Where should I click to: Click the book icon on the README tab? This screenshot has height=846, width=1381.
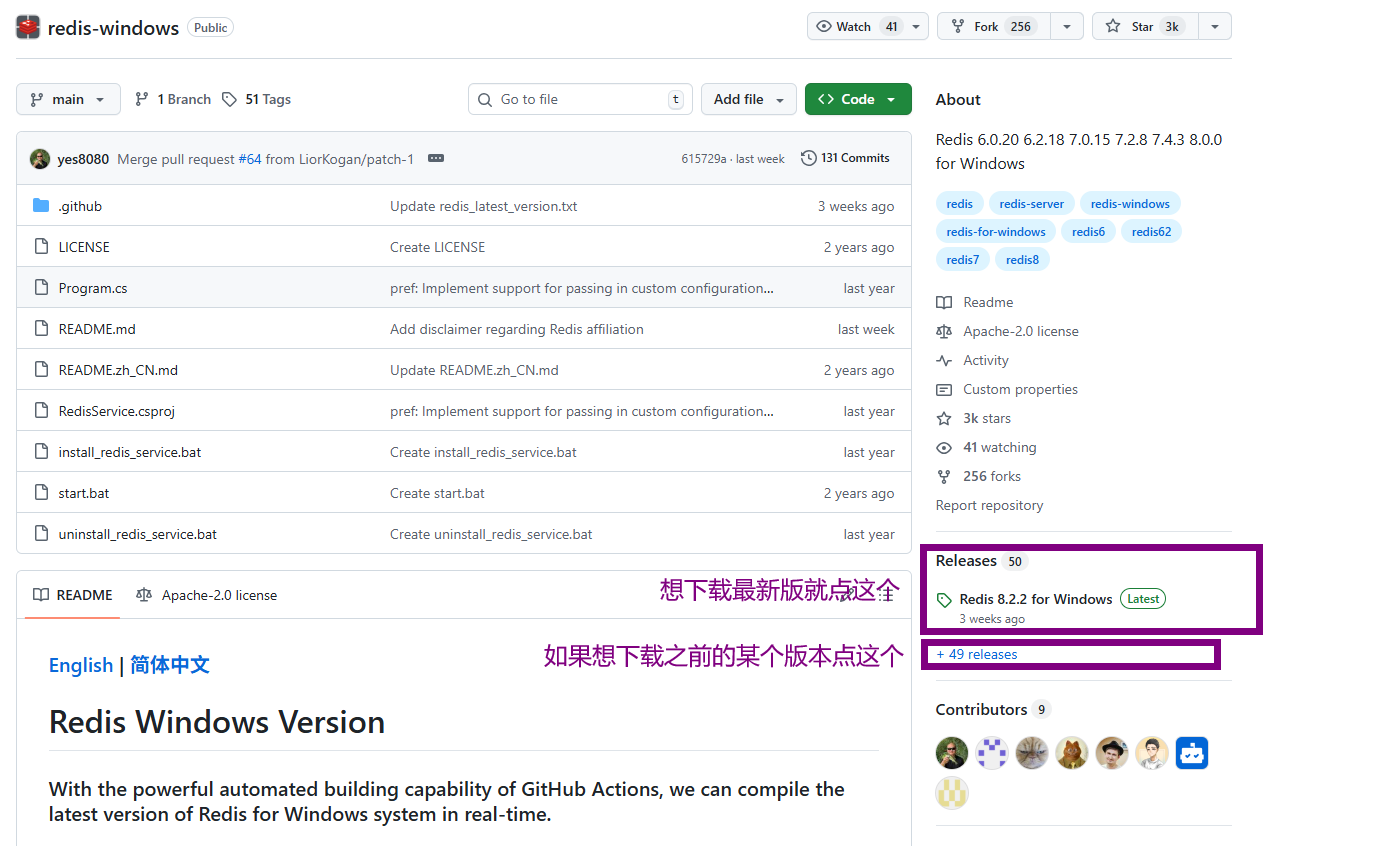(x=41, y=595)
